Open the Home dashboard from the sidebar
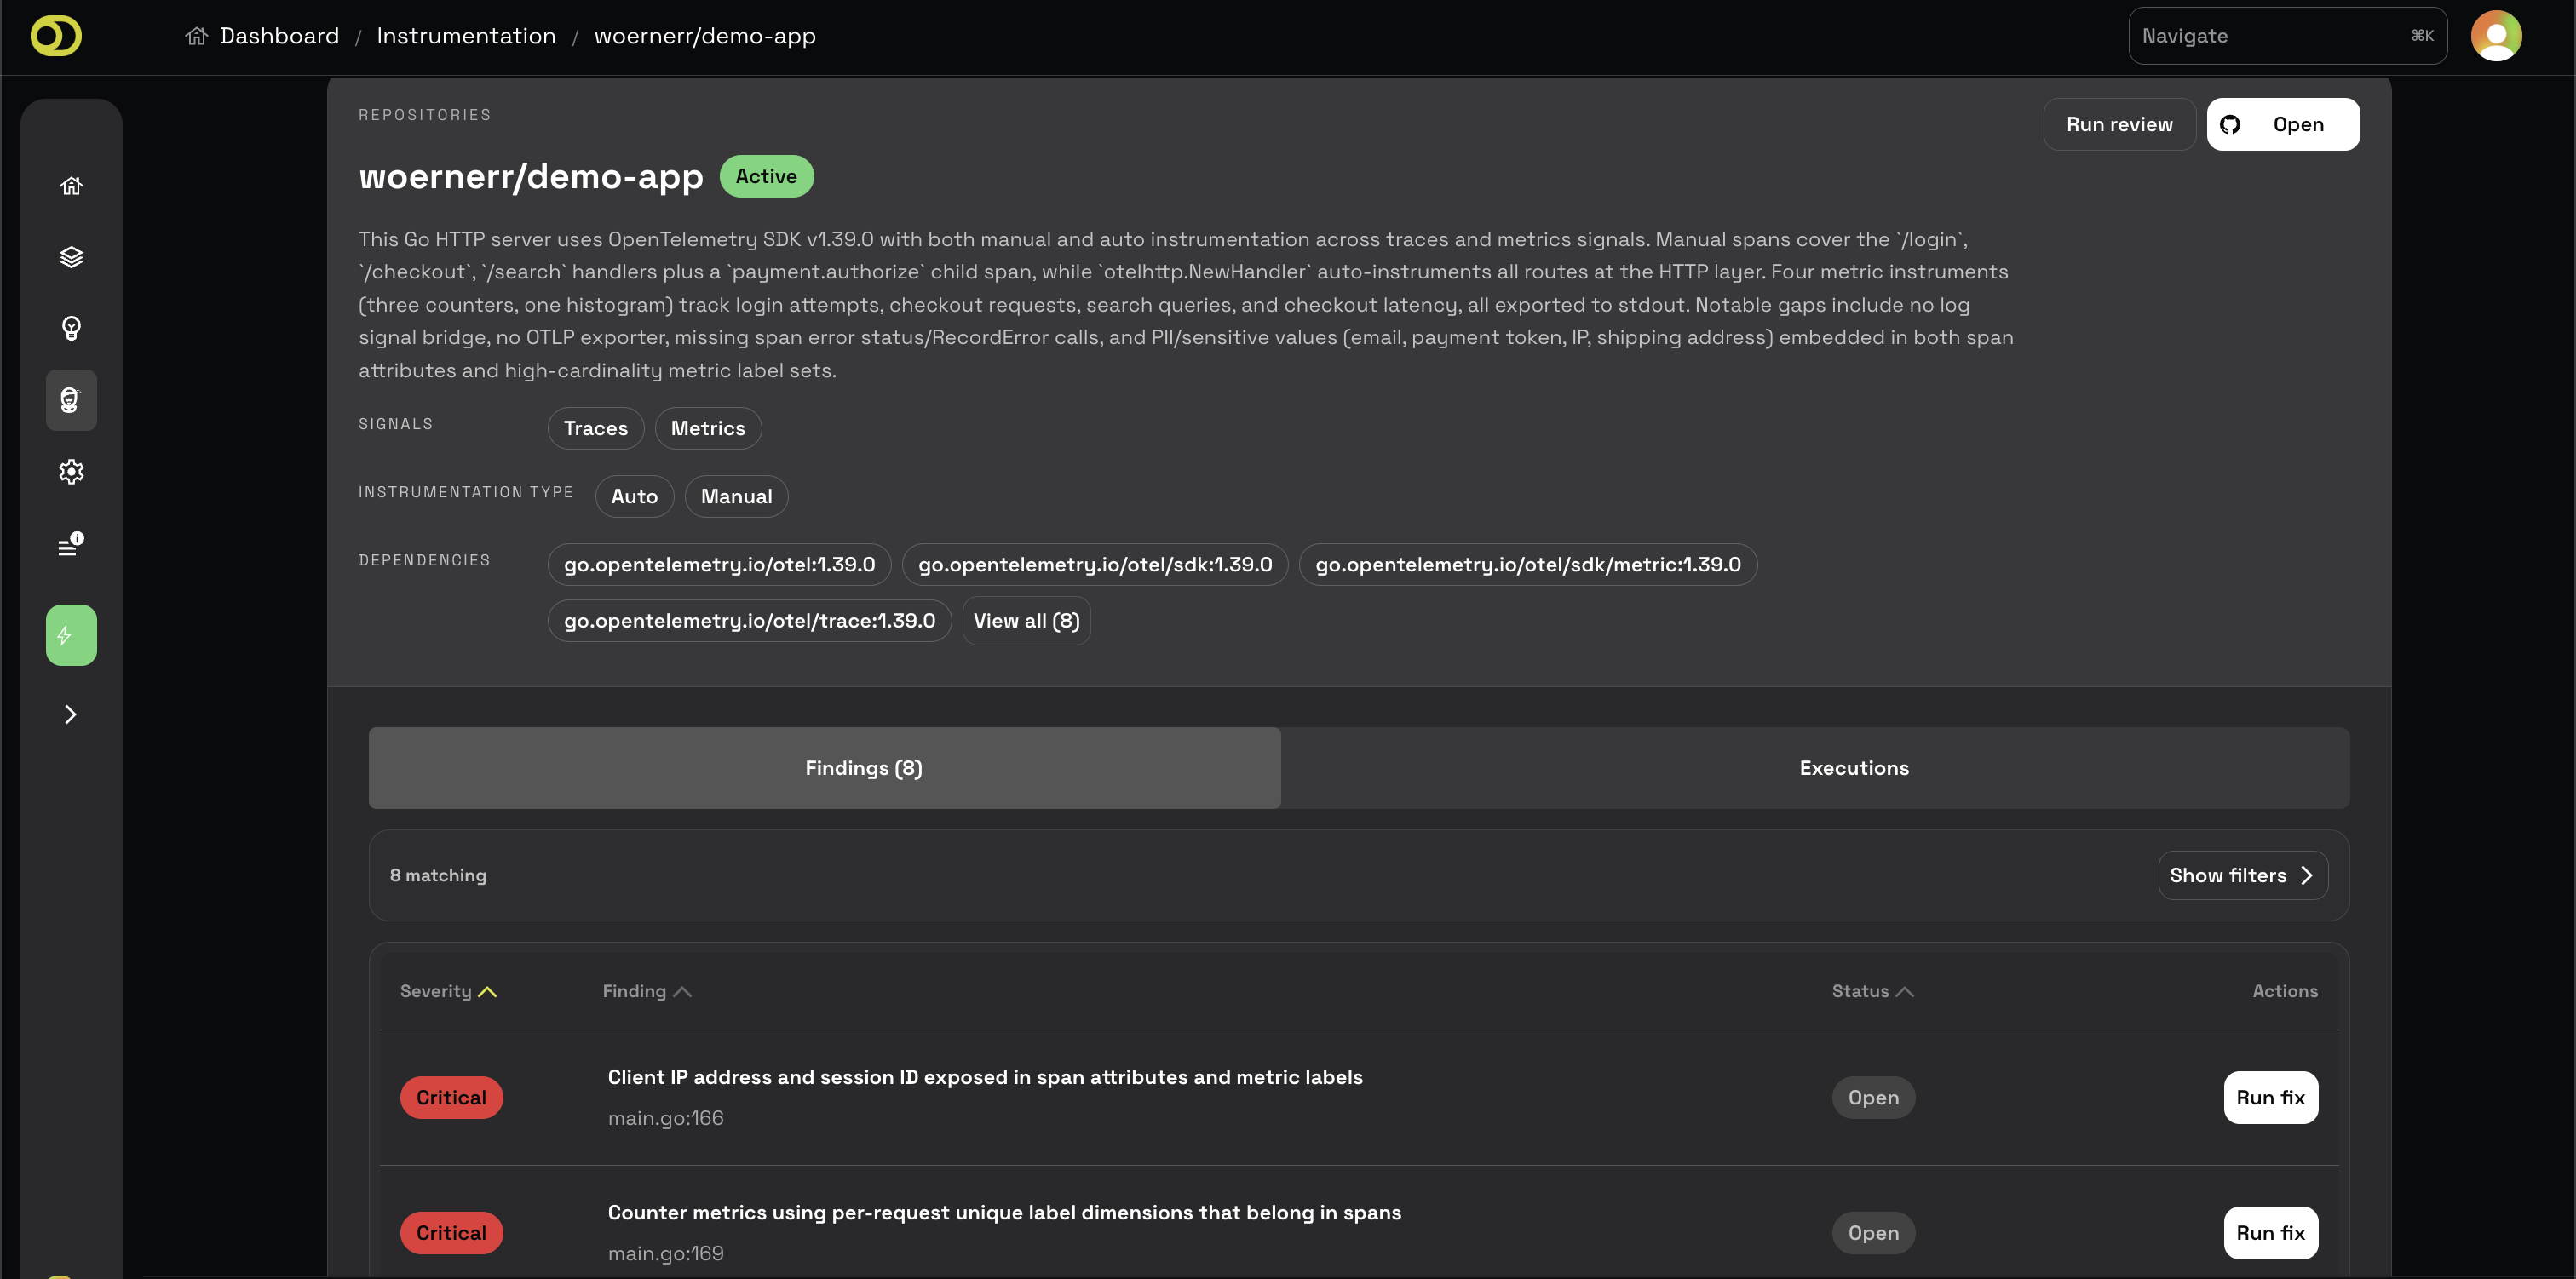2576x1279 pixels. pos(71,185)
